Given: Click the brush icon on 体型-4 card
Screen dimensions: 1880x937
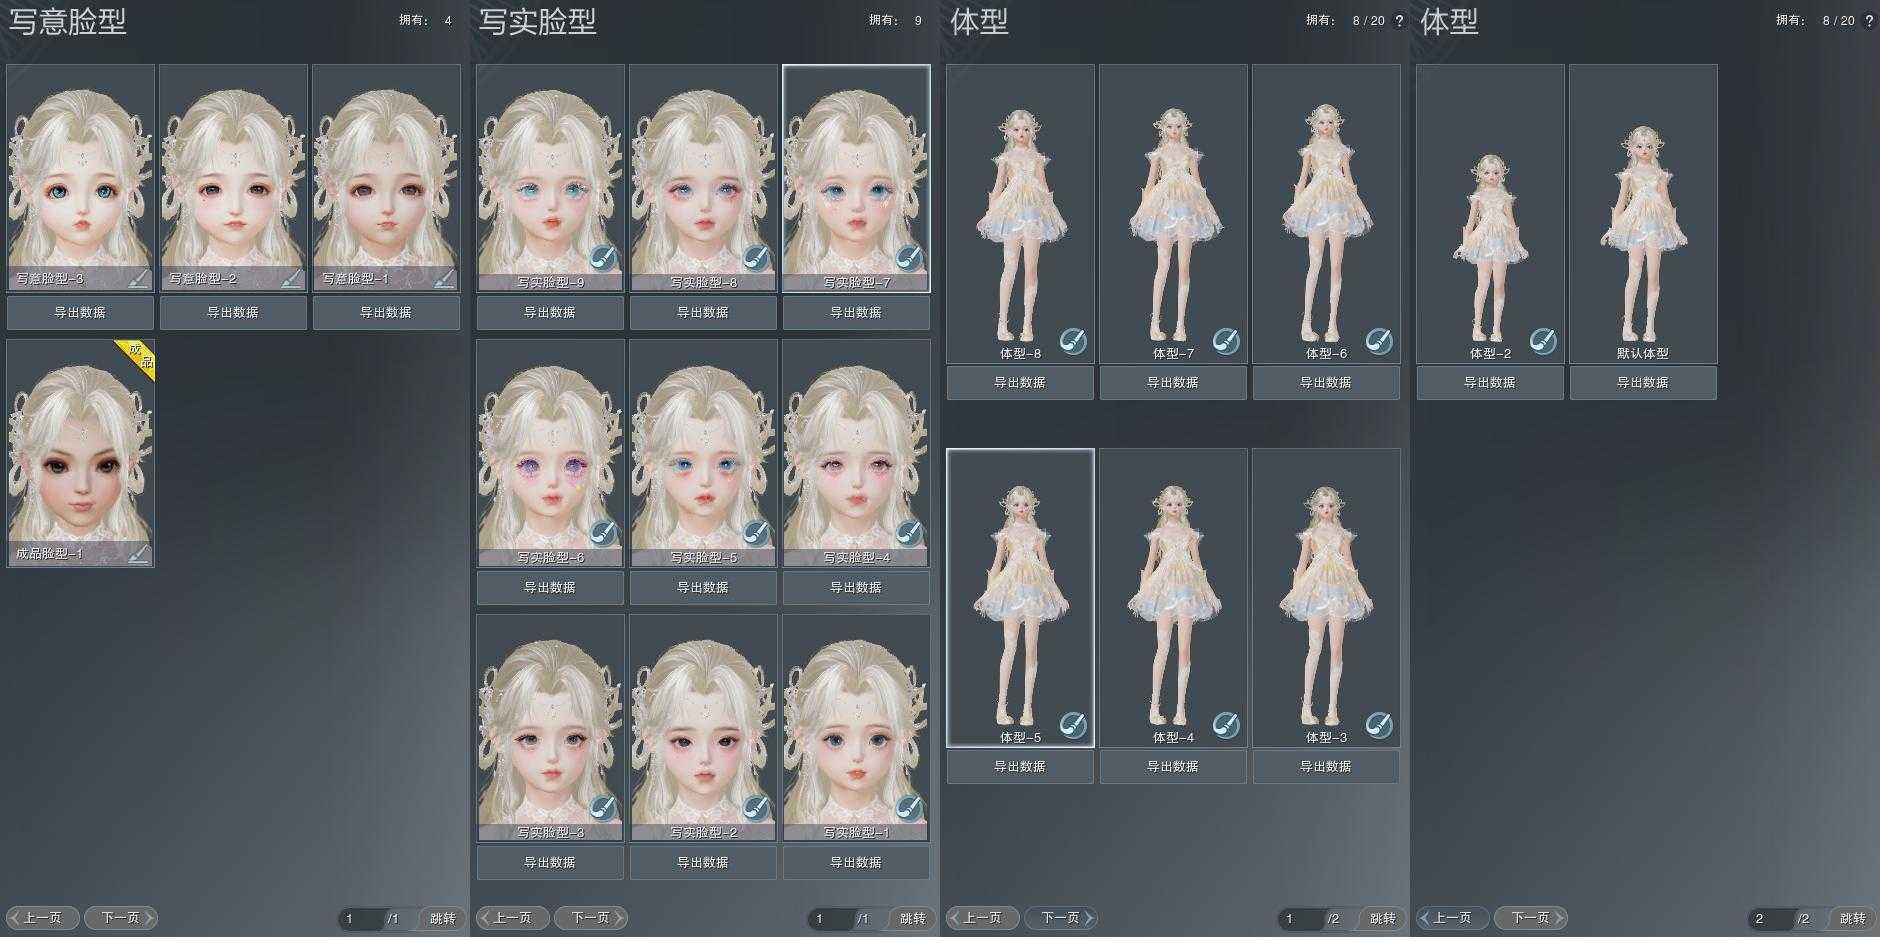Looking at the screenshot, I should point(1226,725).
